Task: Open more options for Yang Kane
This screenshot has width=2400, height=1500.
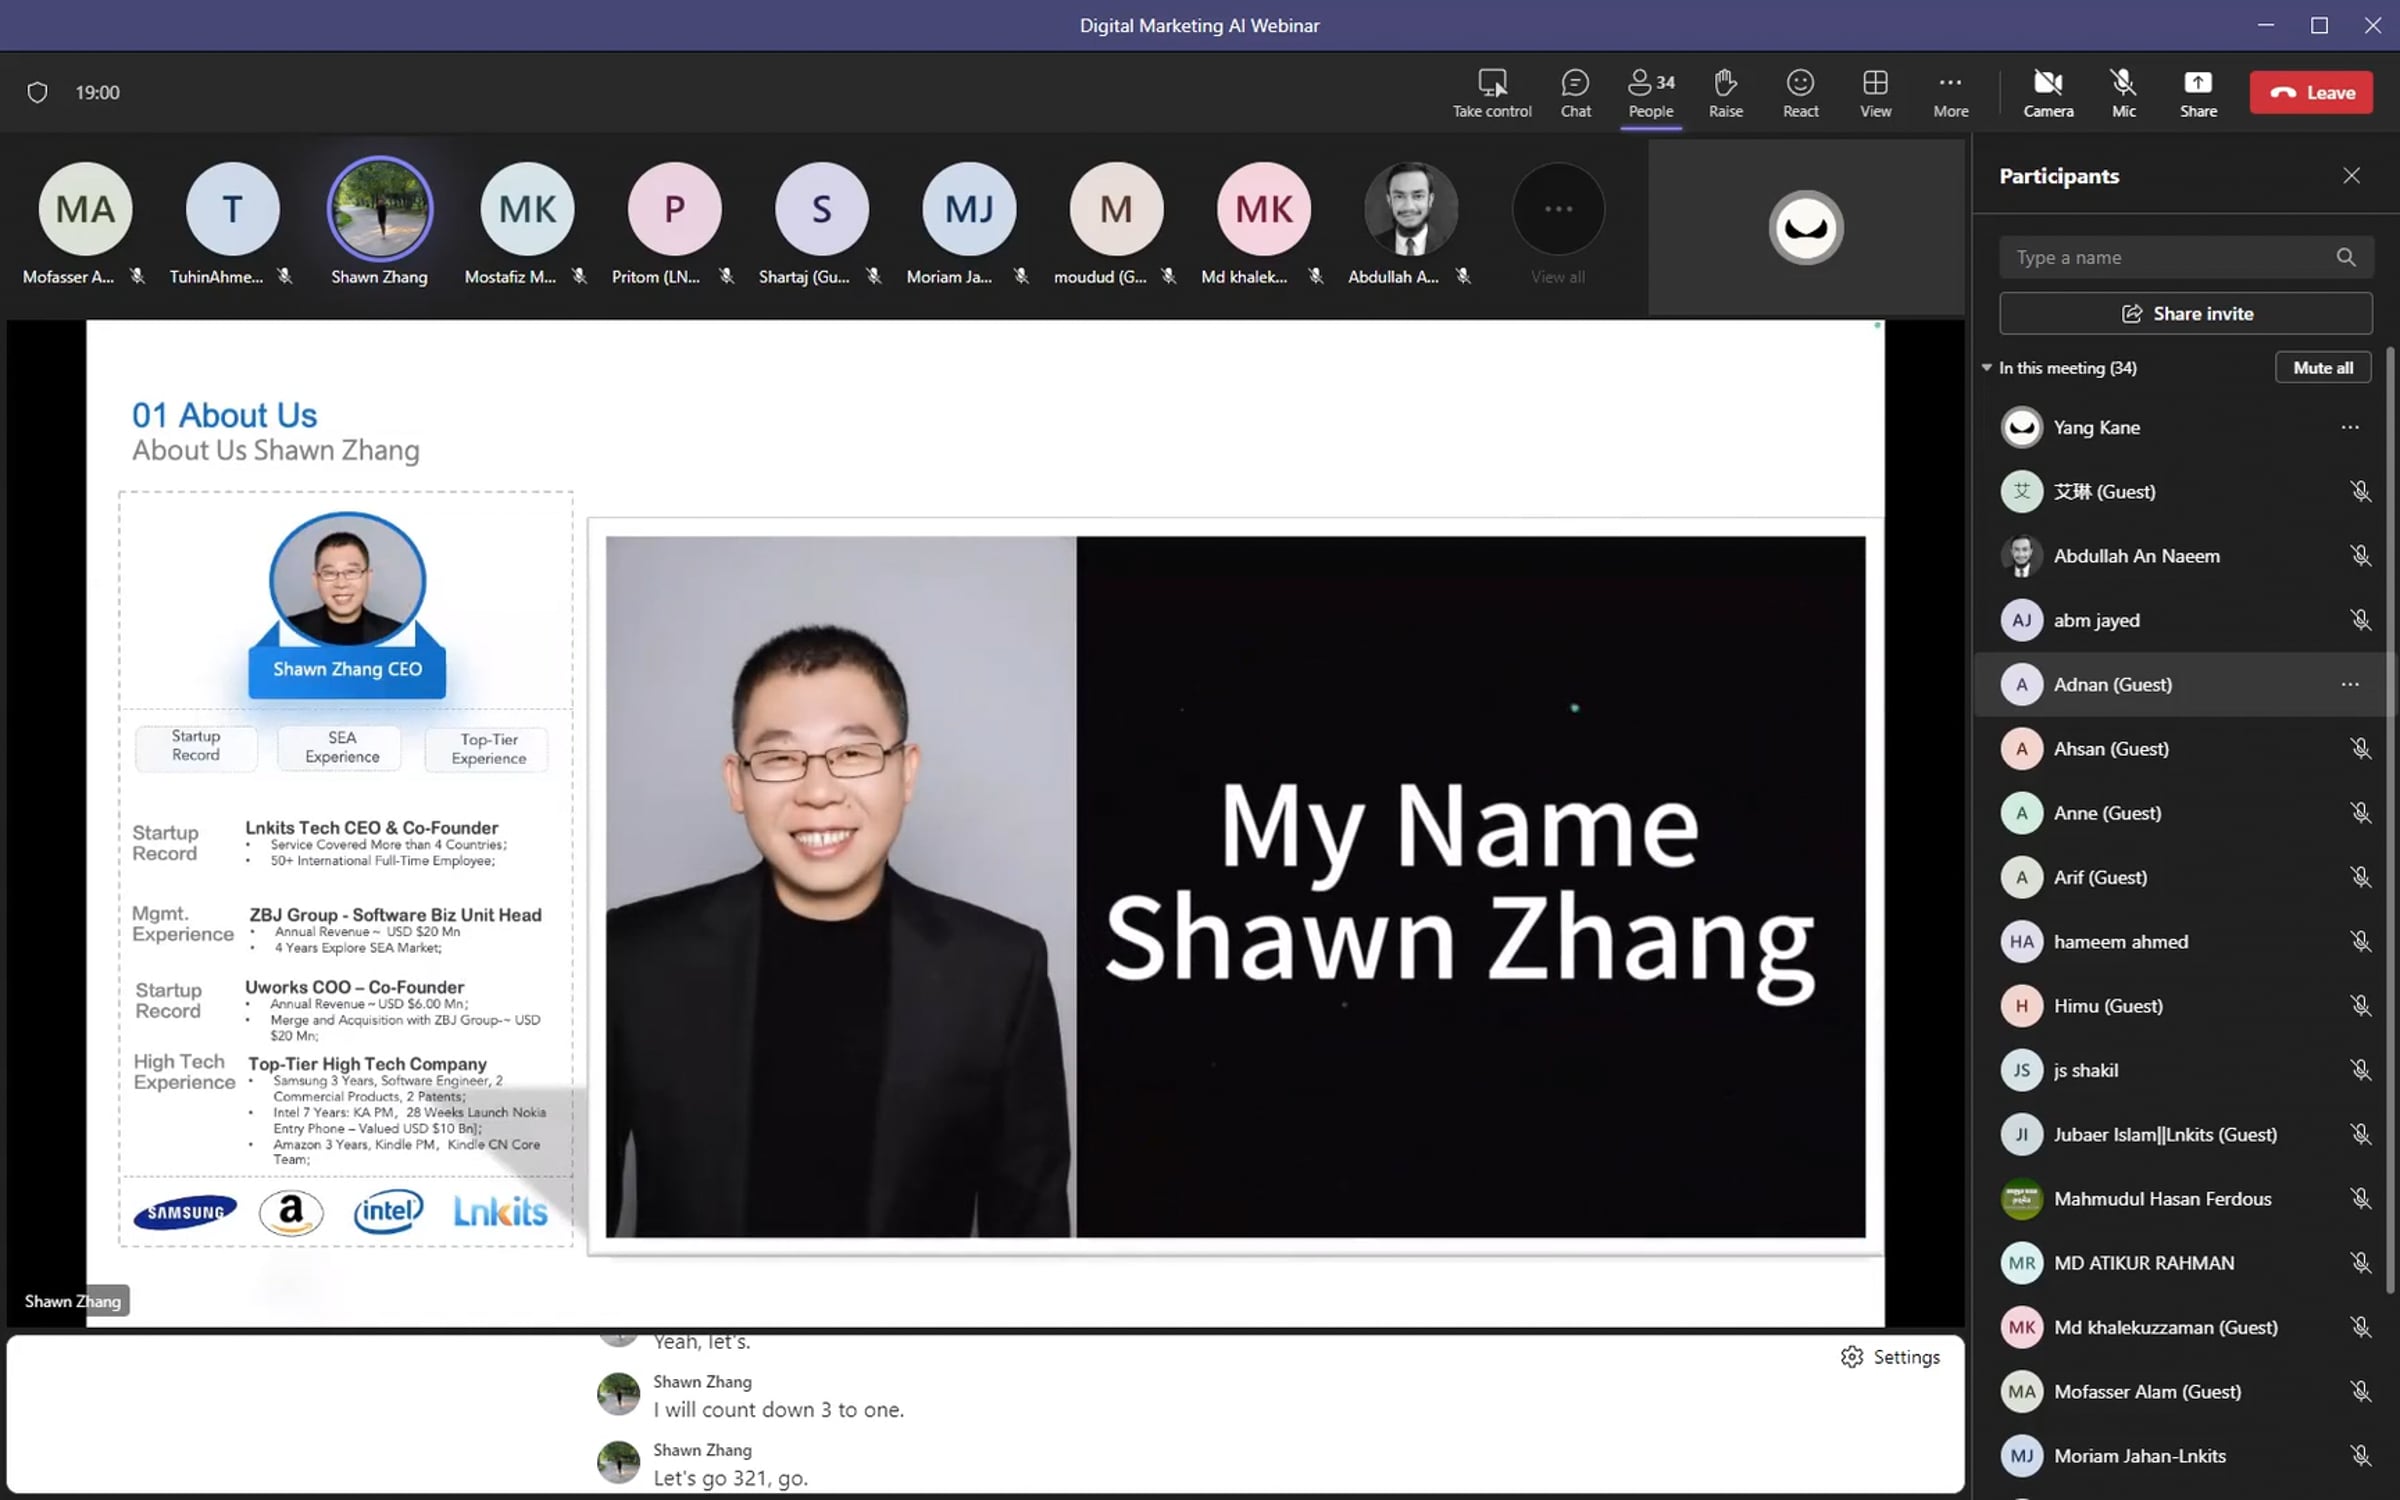Action: pyautogui.click(x=2349, y=428)
